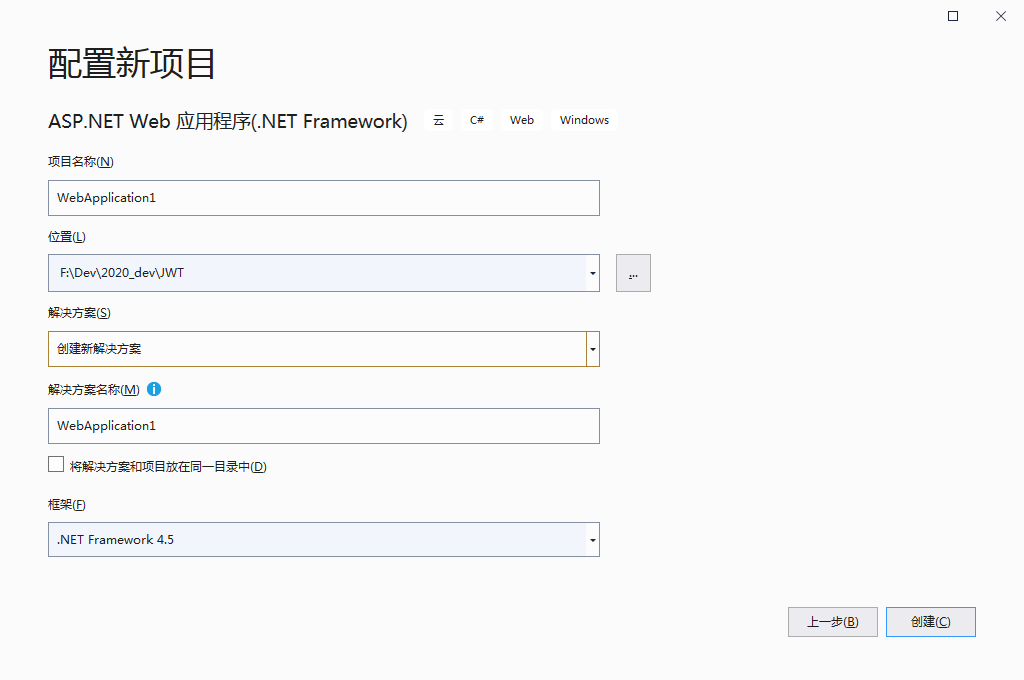
Task: Expand the 解决方案 dropdown arrow
Action: pos(592,349)
